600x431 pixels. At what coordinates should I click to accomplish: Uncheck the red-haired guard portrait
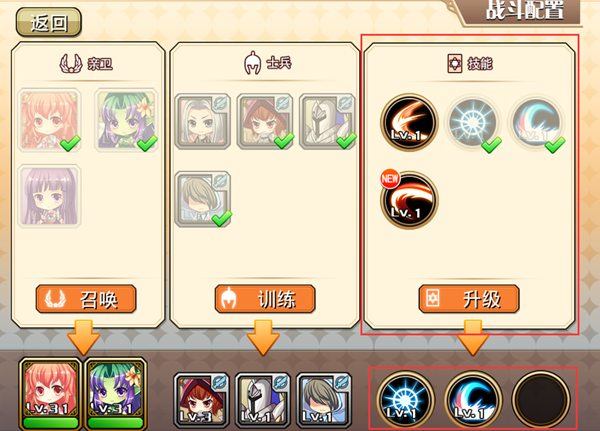49,120
